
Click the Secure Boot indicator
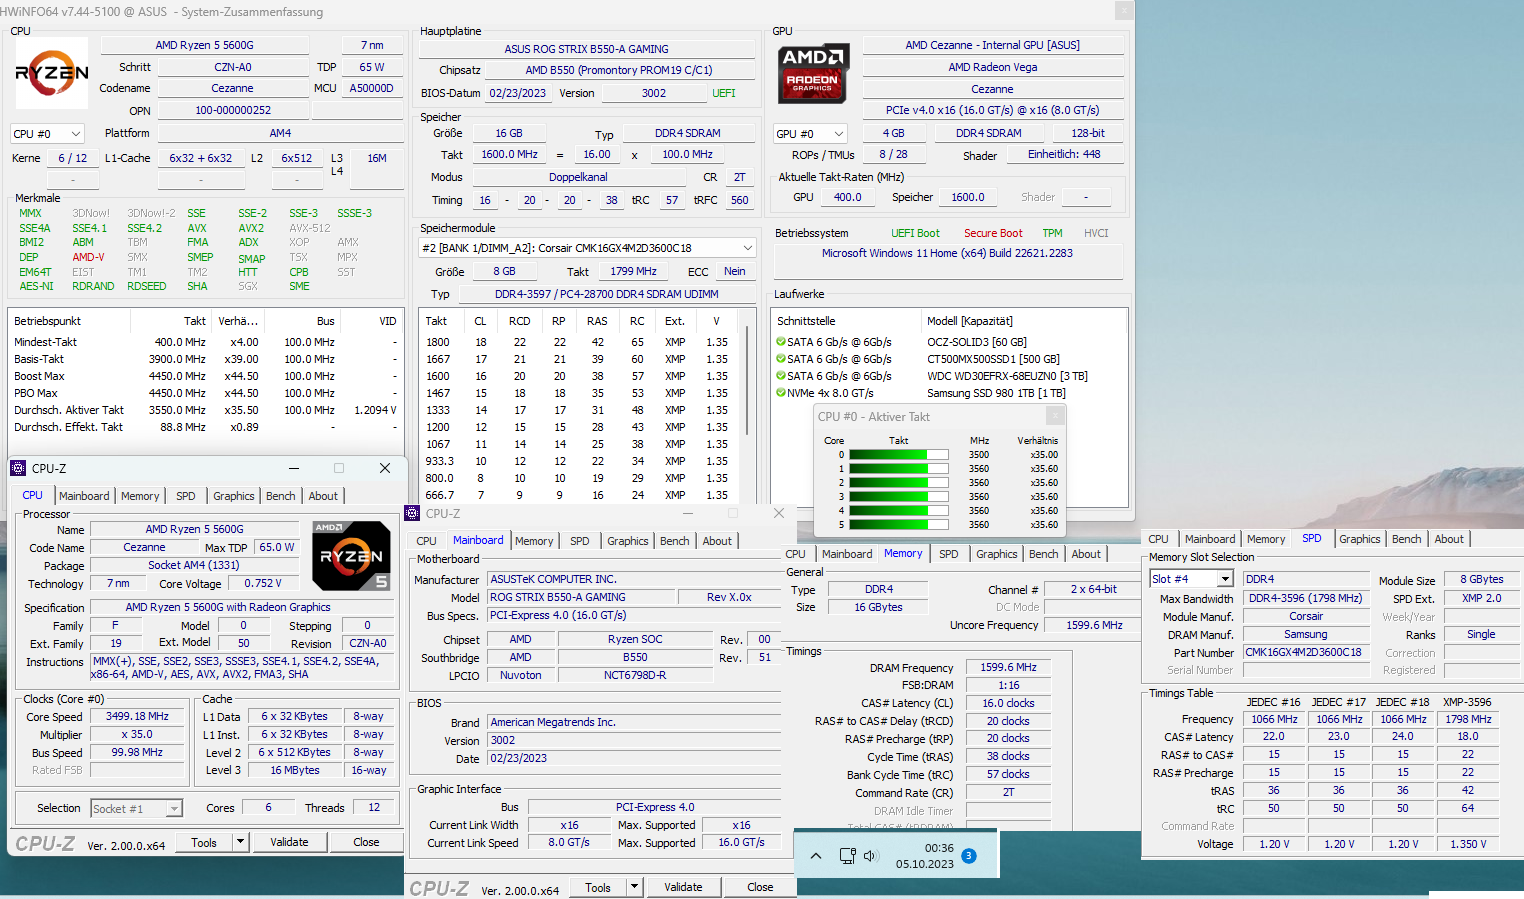[x=993, y=233]
